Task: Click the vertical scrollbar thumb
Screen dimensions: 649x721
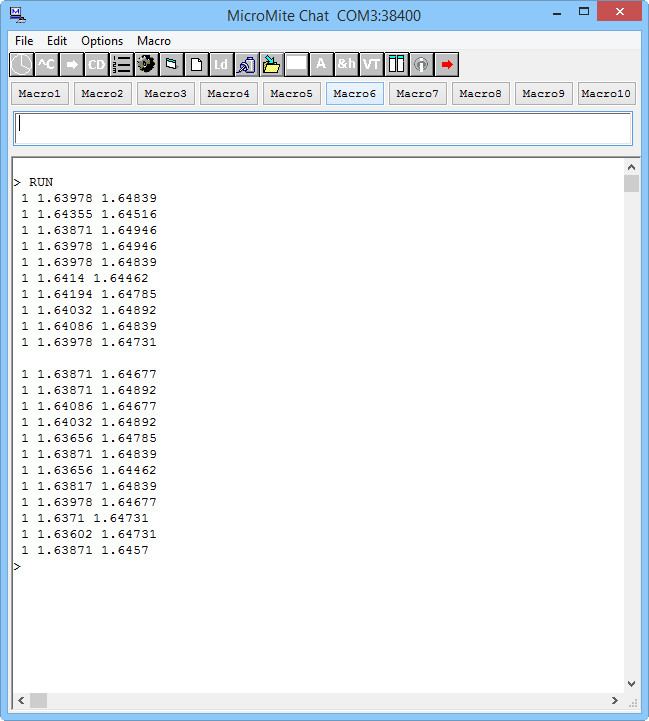Action: [x=632, y=183]
